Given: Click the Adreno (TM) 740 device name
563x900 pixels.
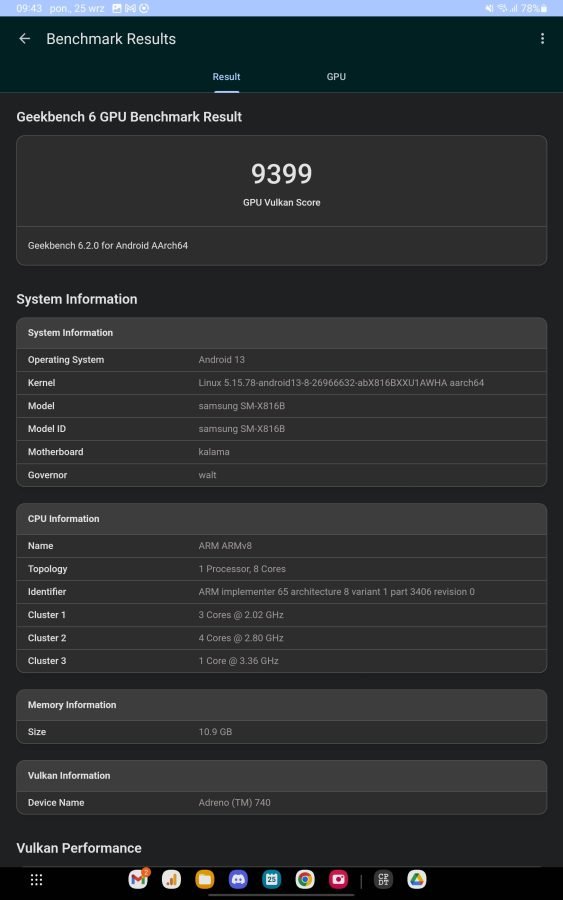Looking at the screenshot, I should 234,802.
